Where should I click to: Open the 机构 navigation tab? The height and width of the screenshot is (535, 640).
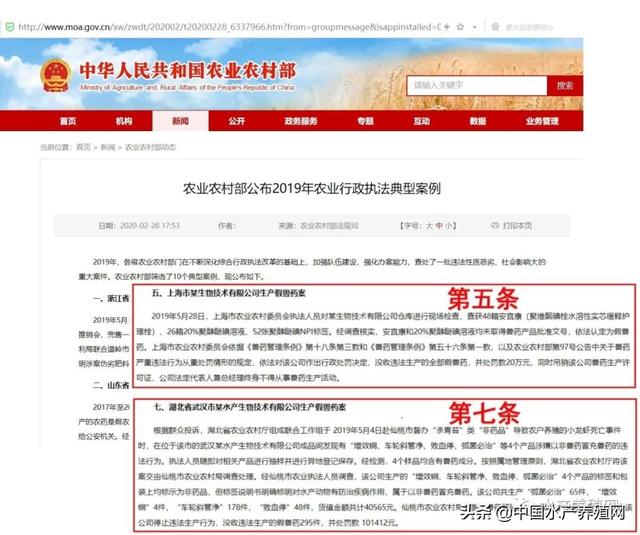pyautogui.click(x=124, y=121)
